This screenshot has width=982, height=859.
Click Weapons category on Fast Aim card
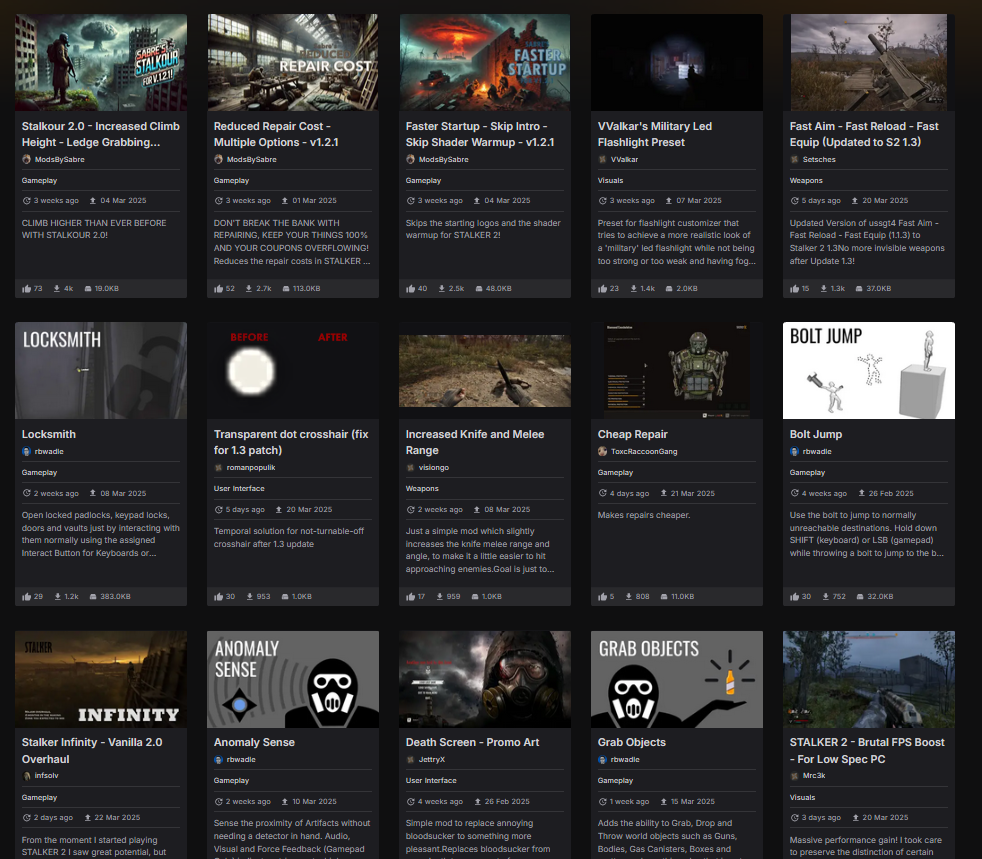(x=806, y=180)
